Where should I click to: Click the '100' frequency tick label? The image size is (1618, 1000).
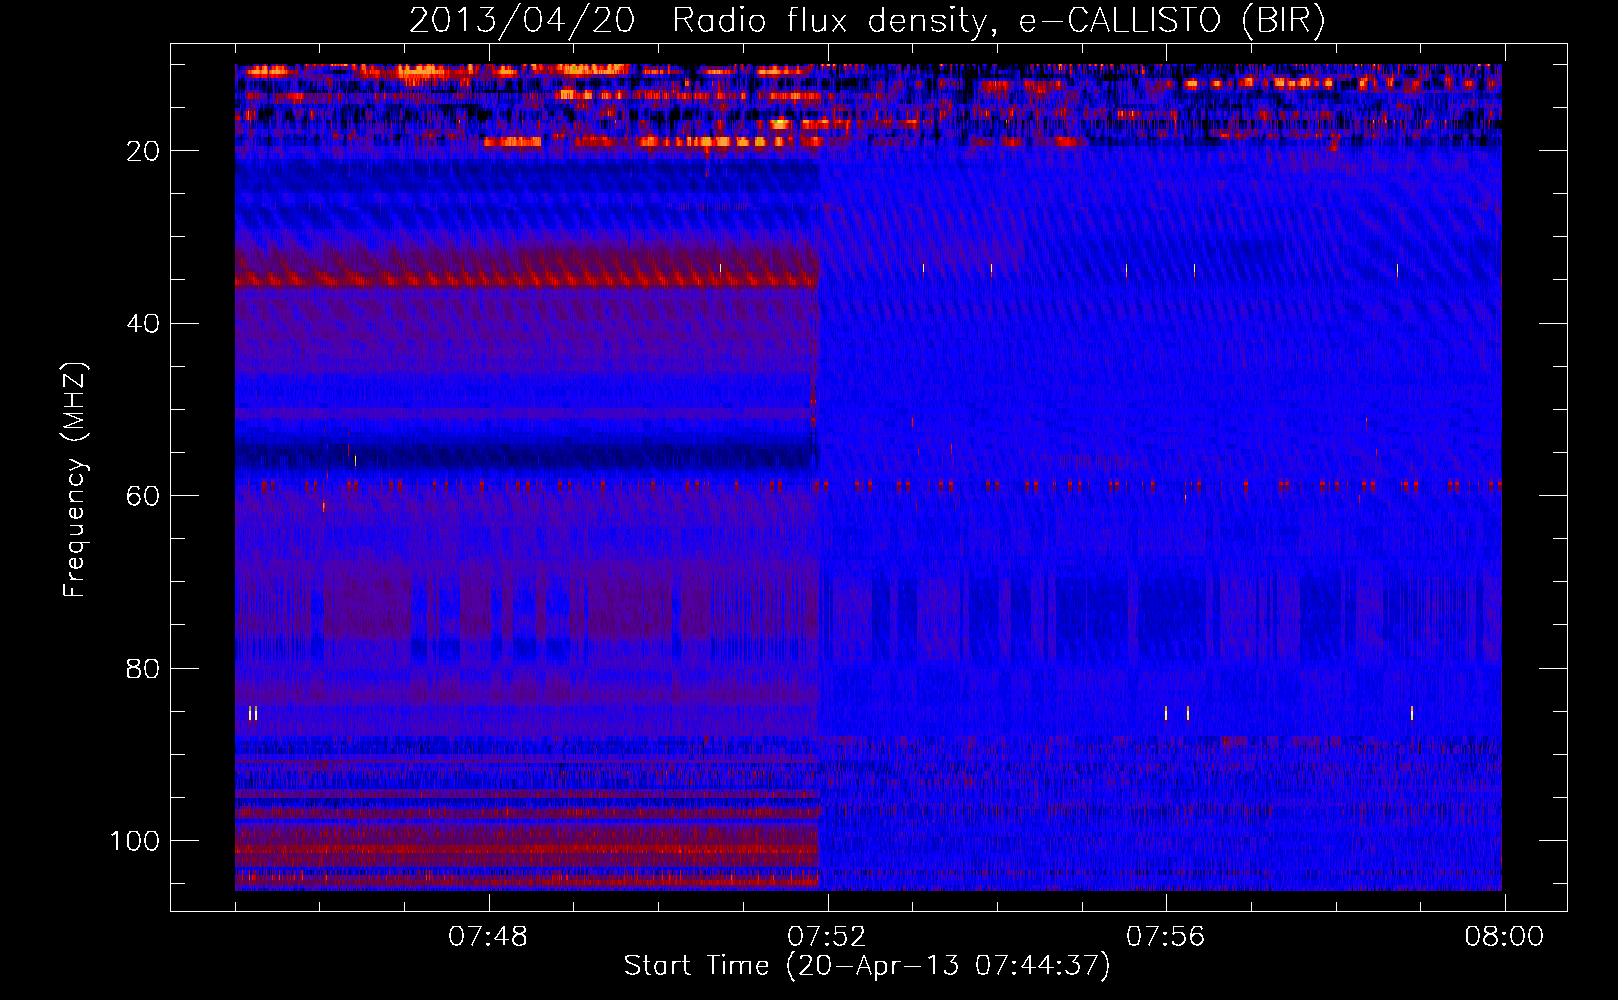[135, 841]
